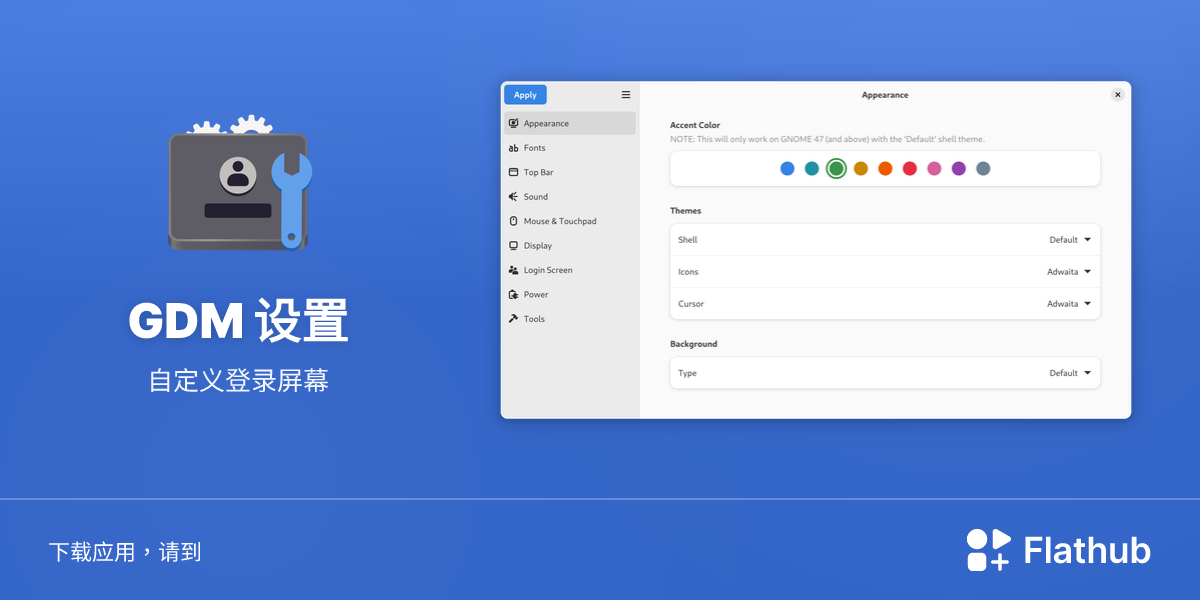This screenshot has width=1200, height=600.
Task: Open the hamburger main menu
Action: 626,95
